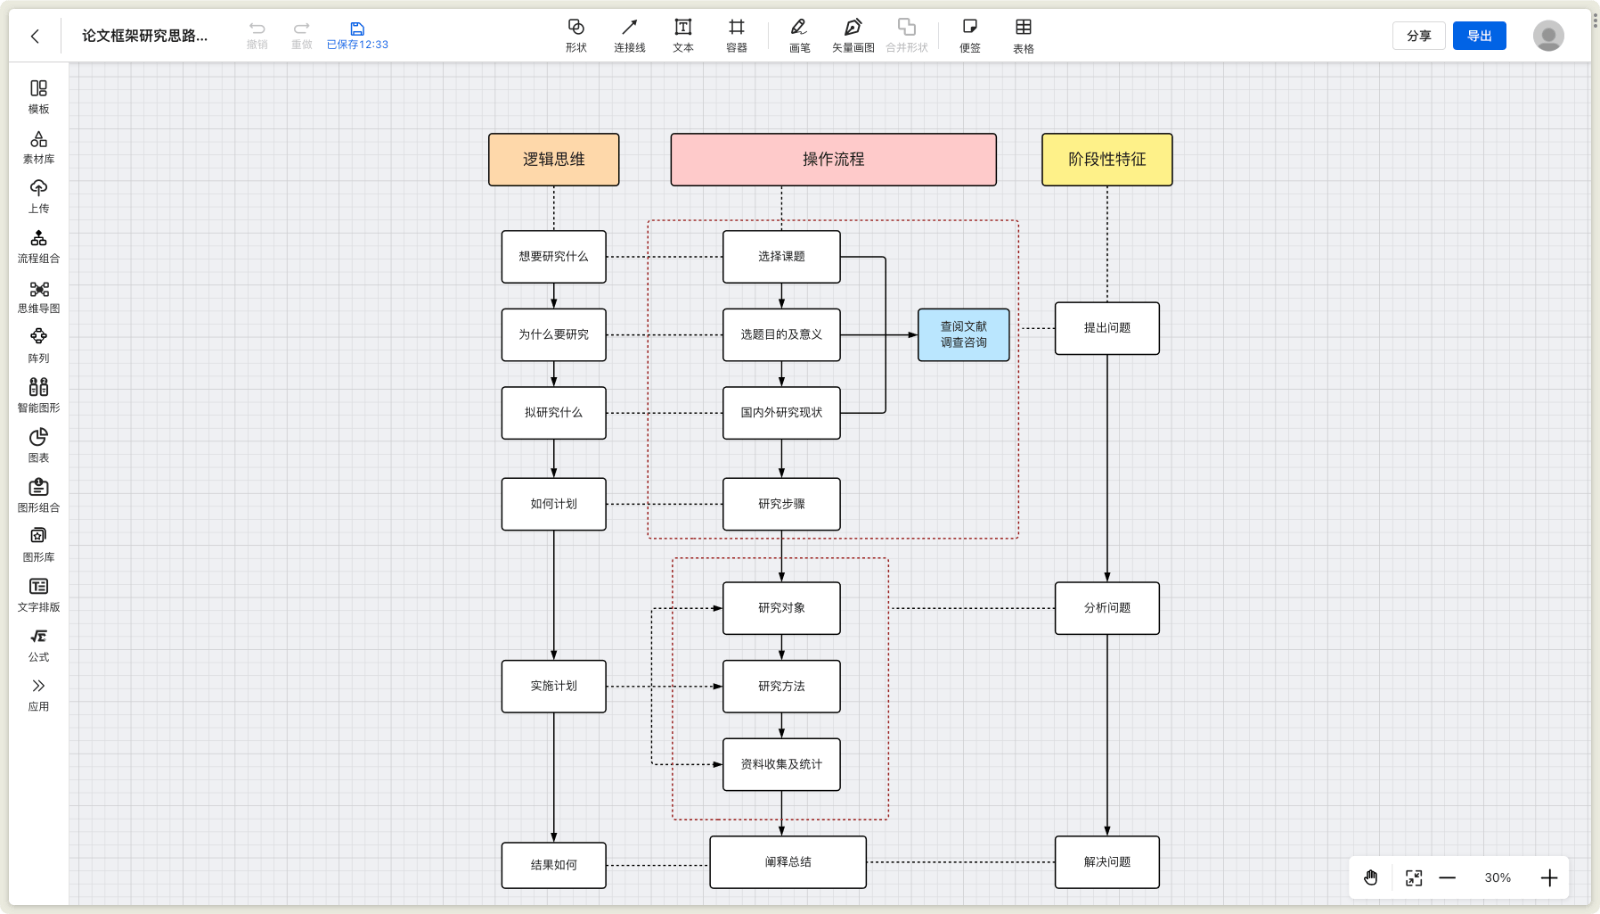Click the plus button to zoom in
The height and width of the screenshot is (914, 1600).
pyautogui.click(x=1549, y=878)
